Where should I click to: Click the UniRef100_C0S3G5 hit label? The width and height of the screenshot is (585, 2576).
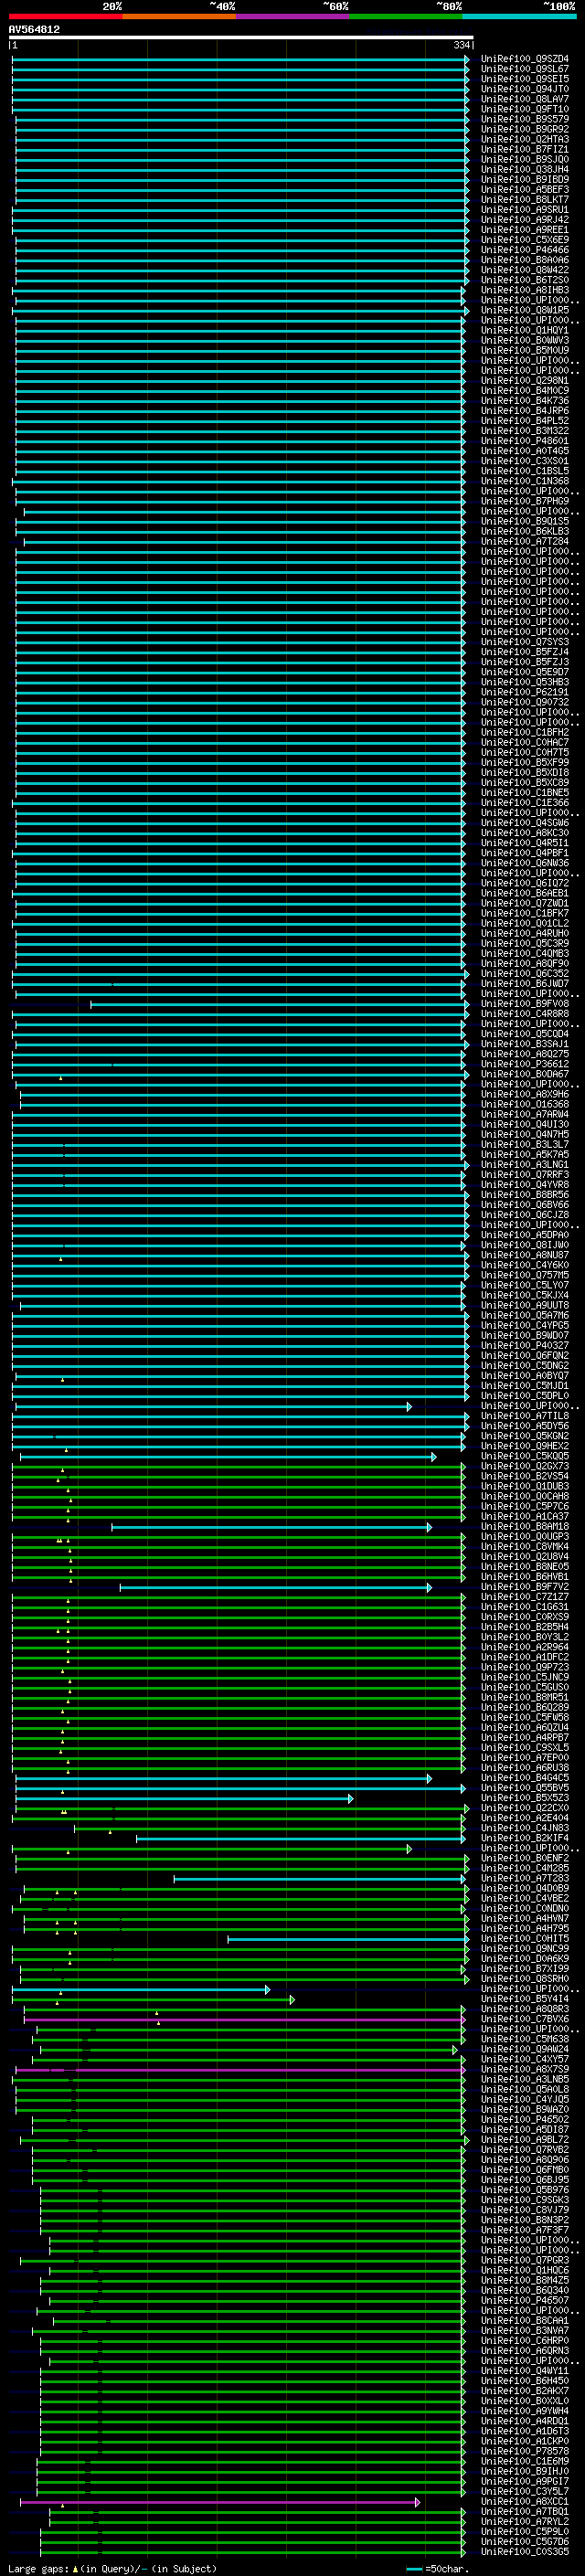coord(524,2553)
